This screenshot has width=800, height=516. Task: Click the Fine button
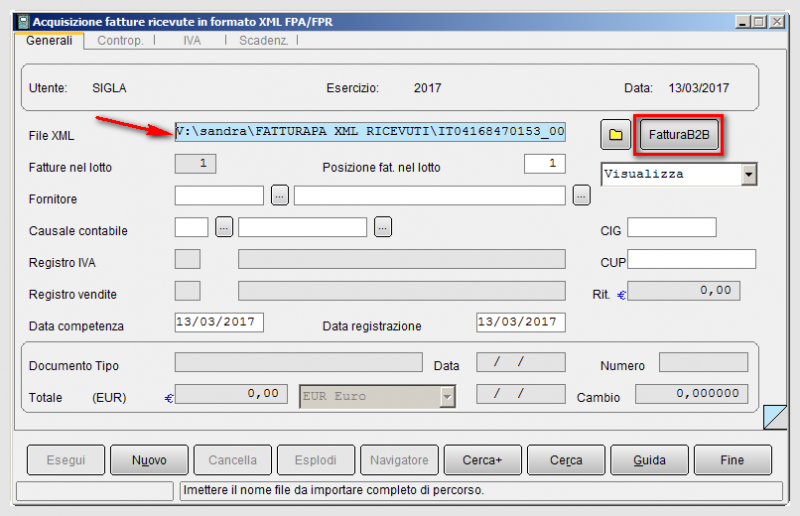[733, 460]
